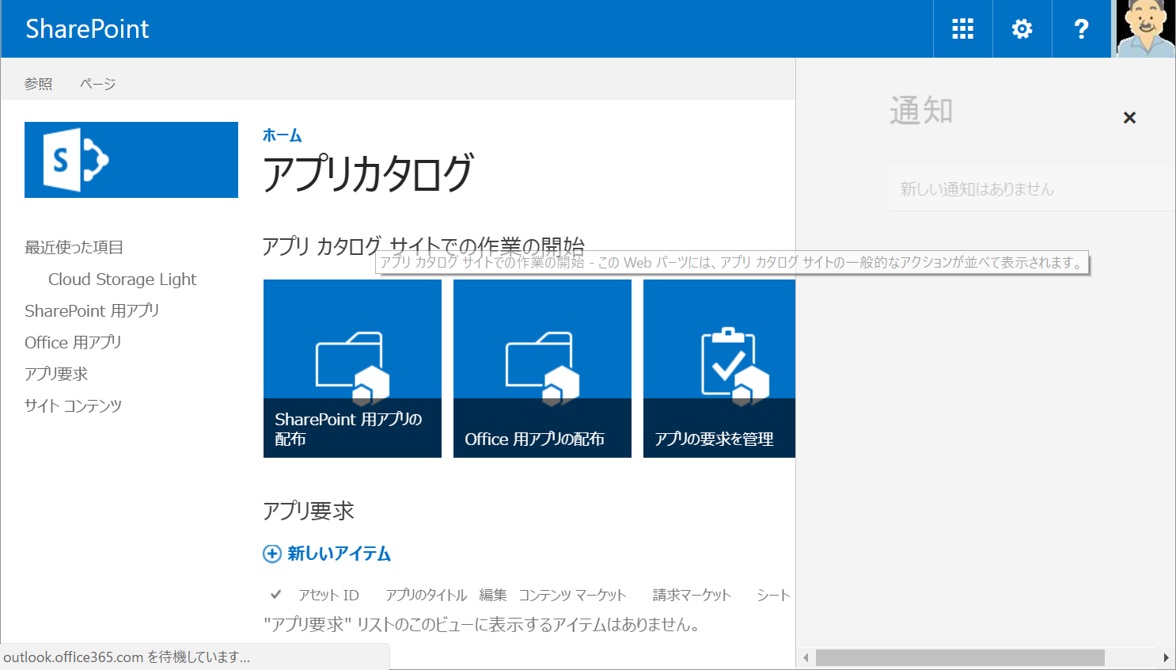This screenshot has height=670, width=1176.
Task: Open the アプリのタイトル column menu
Action: coord(424,594)
